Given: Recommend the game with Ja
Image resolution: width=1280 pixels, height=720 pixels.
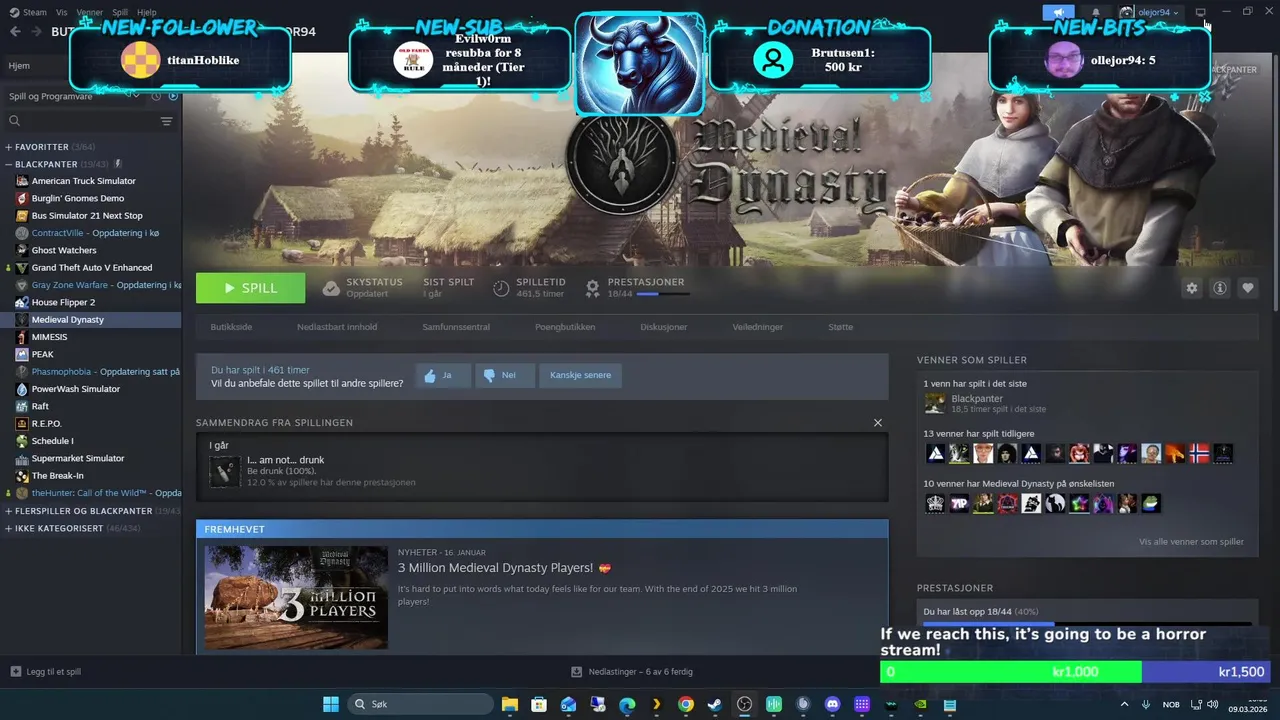Looking at the screenshot, I should pos(443,375).
